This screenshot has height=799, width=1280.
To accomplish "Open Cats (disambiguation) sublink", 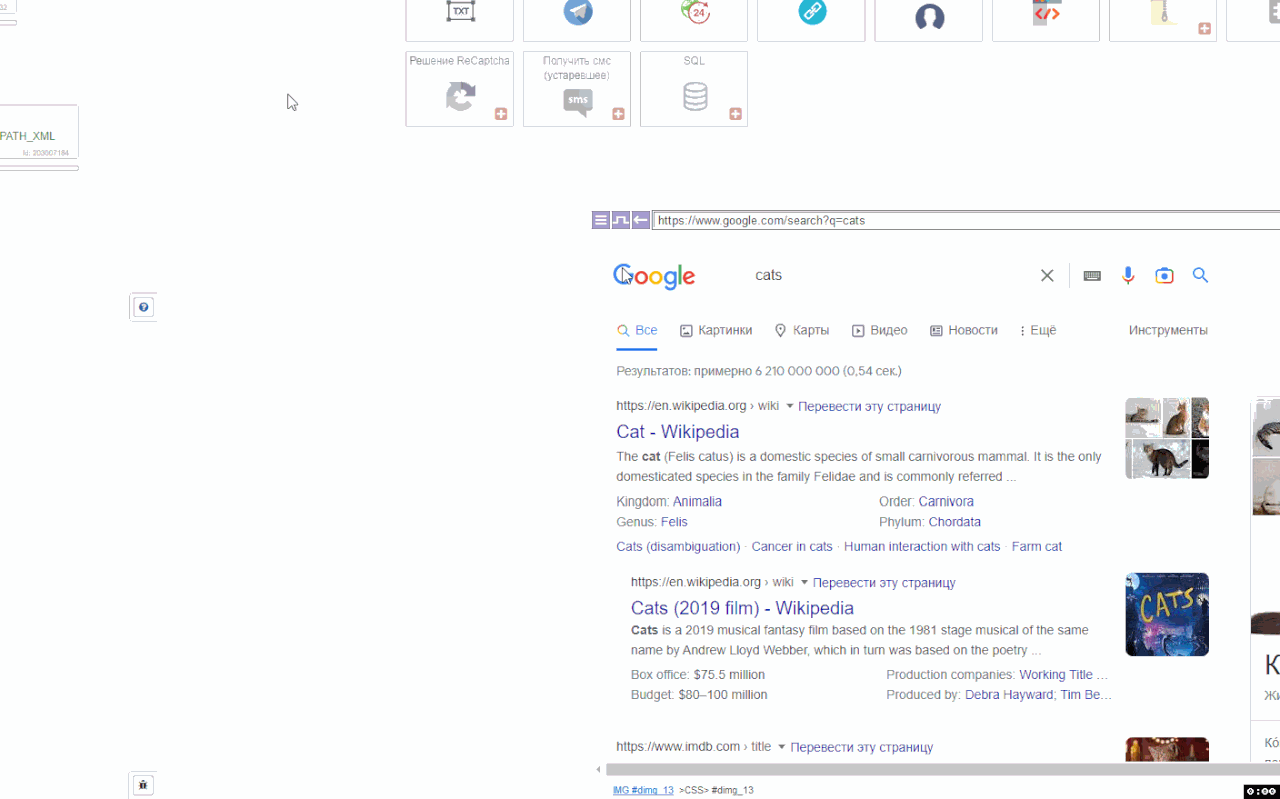I will click(678, 547).
